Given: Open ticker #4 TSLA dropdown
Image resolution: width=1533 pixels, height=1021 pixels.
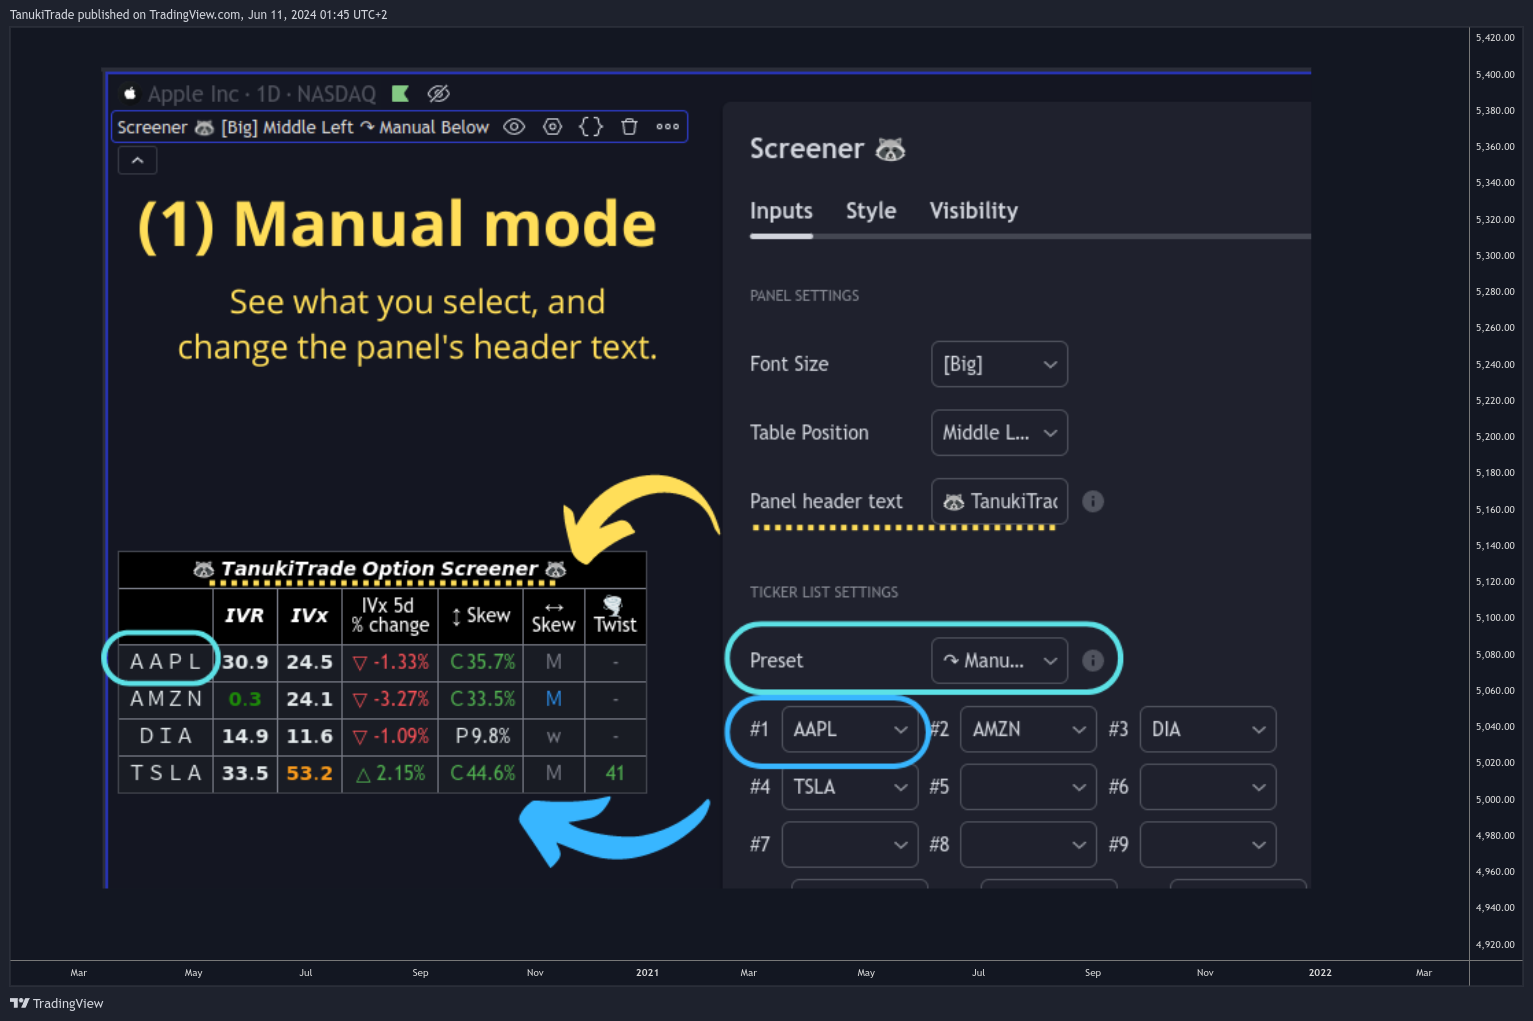Looking at the screenshot, I should point(849,787).
